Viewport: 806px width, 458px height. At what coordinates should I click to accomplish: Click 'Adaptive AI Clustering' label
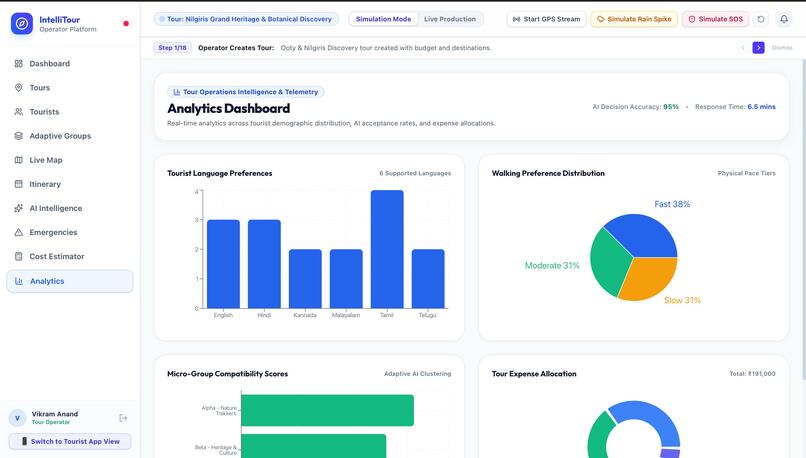[x=417, y=374]
